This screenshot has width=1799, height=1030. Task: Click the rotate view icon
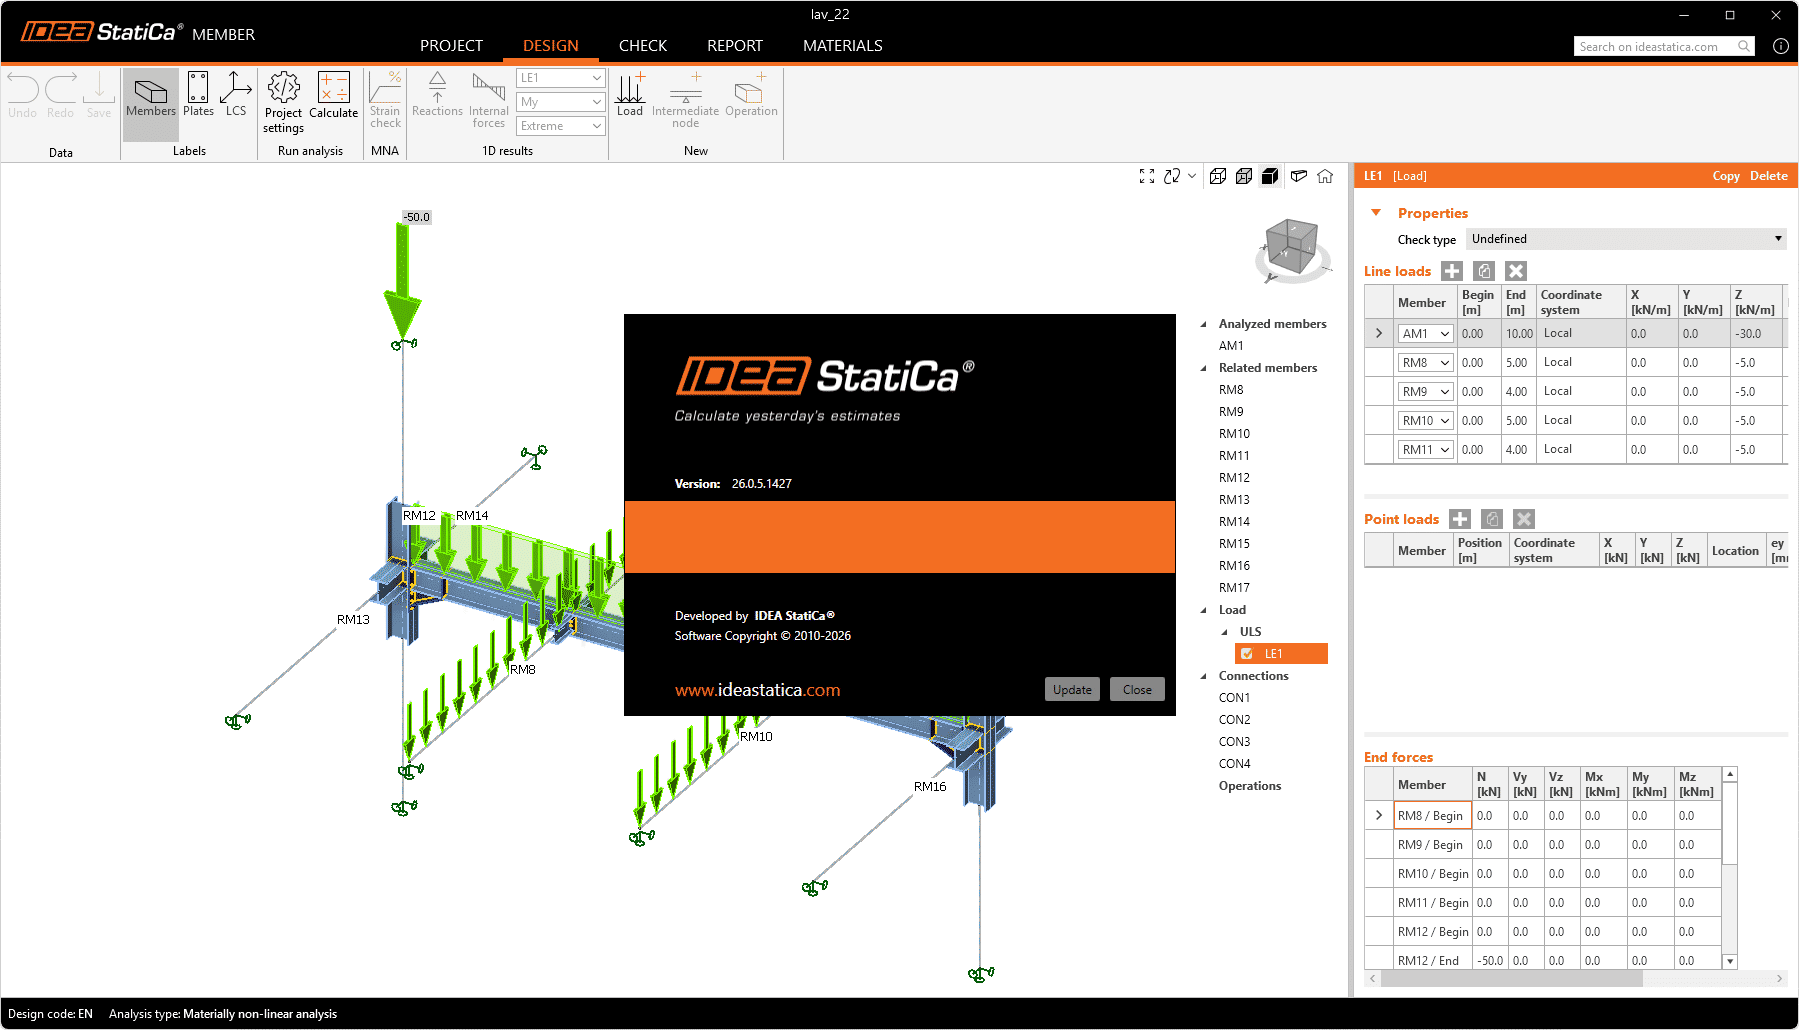click(x=1172, y=176)
